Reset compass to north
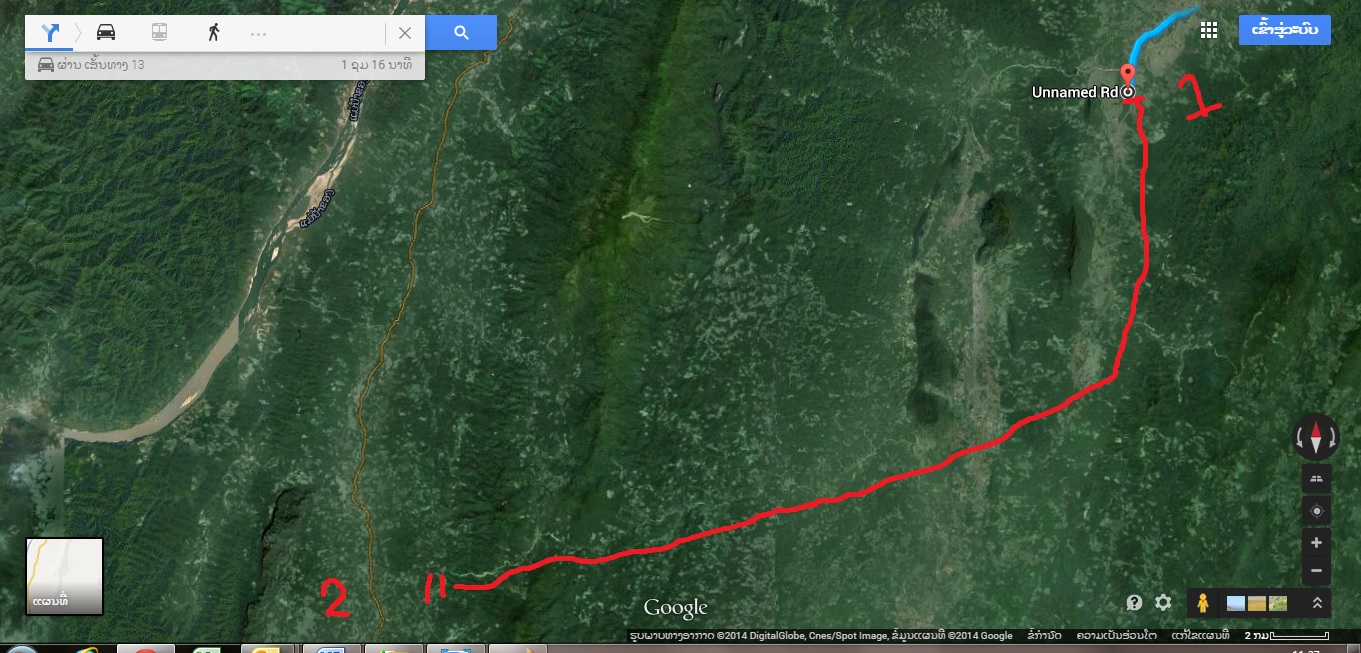1361x653 pixels. tap(1316, 437)
